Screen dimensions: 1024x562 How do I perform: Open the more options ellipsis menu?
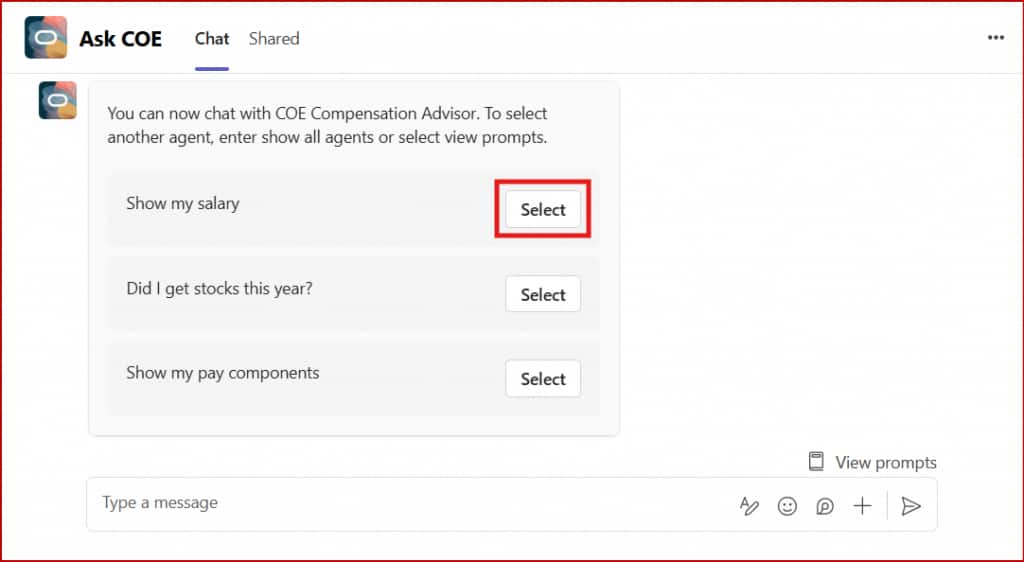pyautogui.click(x=995, y=38)
